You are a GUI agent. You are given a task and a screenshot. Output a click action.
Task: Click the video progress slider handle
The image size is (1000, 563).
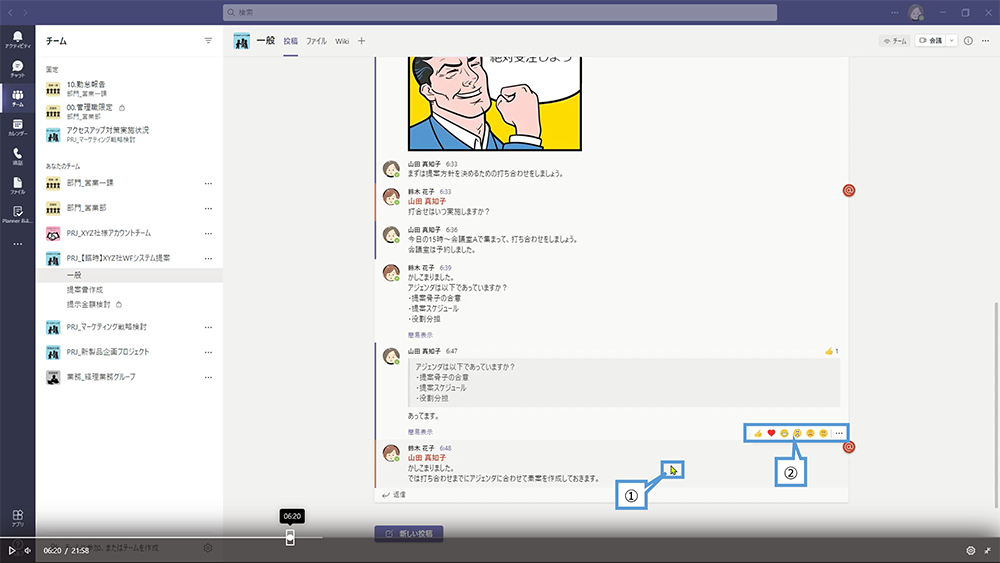(290, 537)
